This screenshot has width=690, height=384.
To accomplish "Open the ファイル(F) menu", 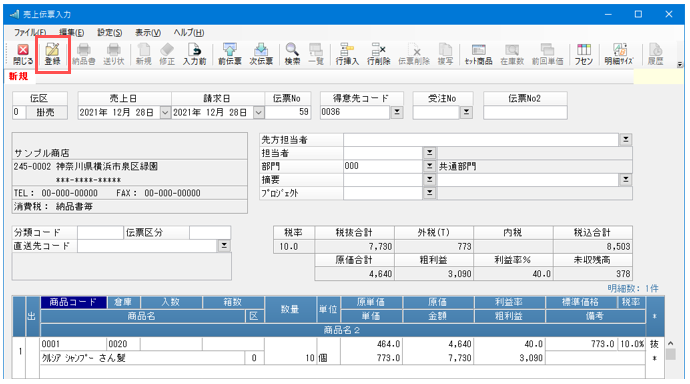I will 30,33.
